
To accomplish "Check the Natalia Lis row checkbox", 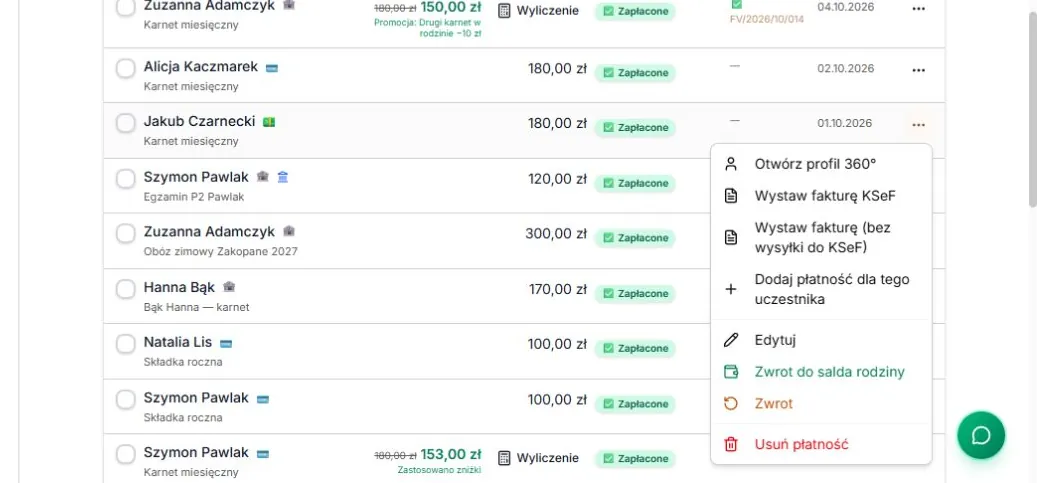I will click(x=126, y=344).
